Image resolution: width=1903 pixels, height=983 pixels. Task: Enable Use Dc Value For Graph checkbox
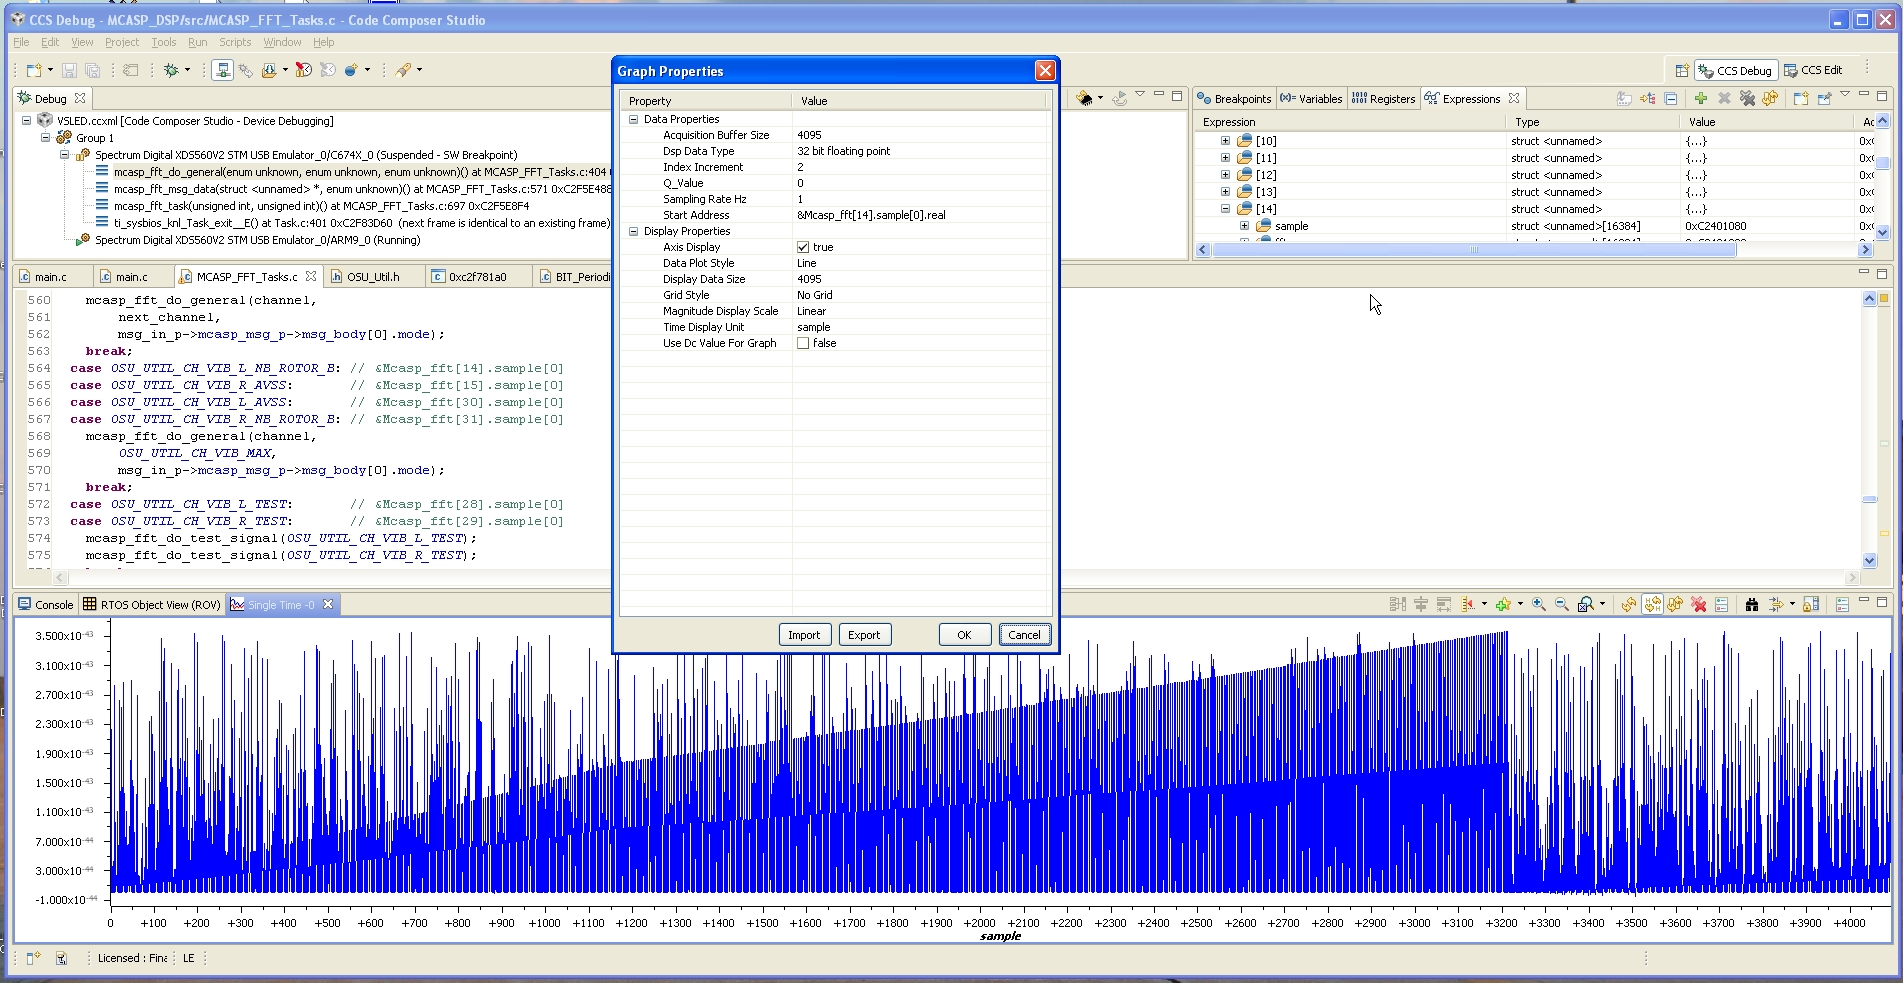[803, 343]
